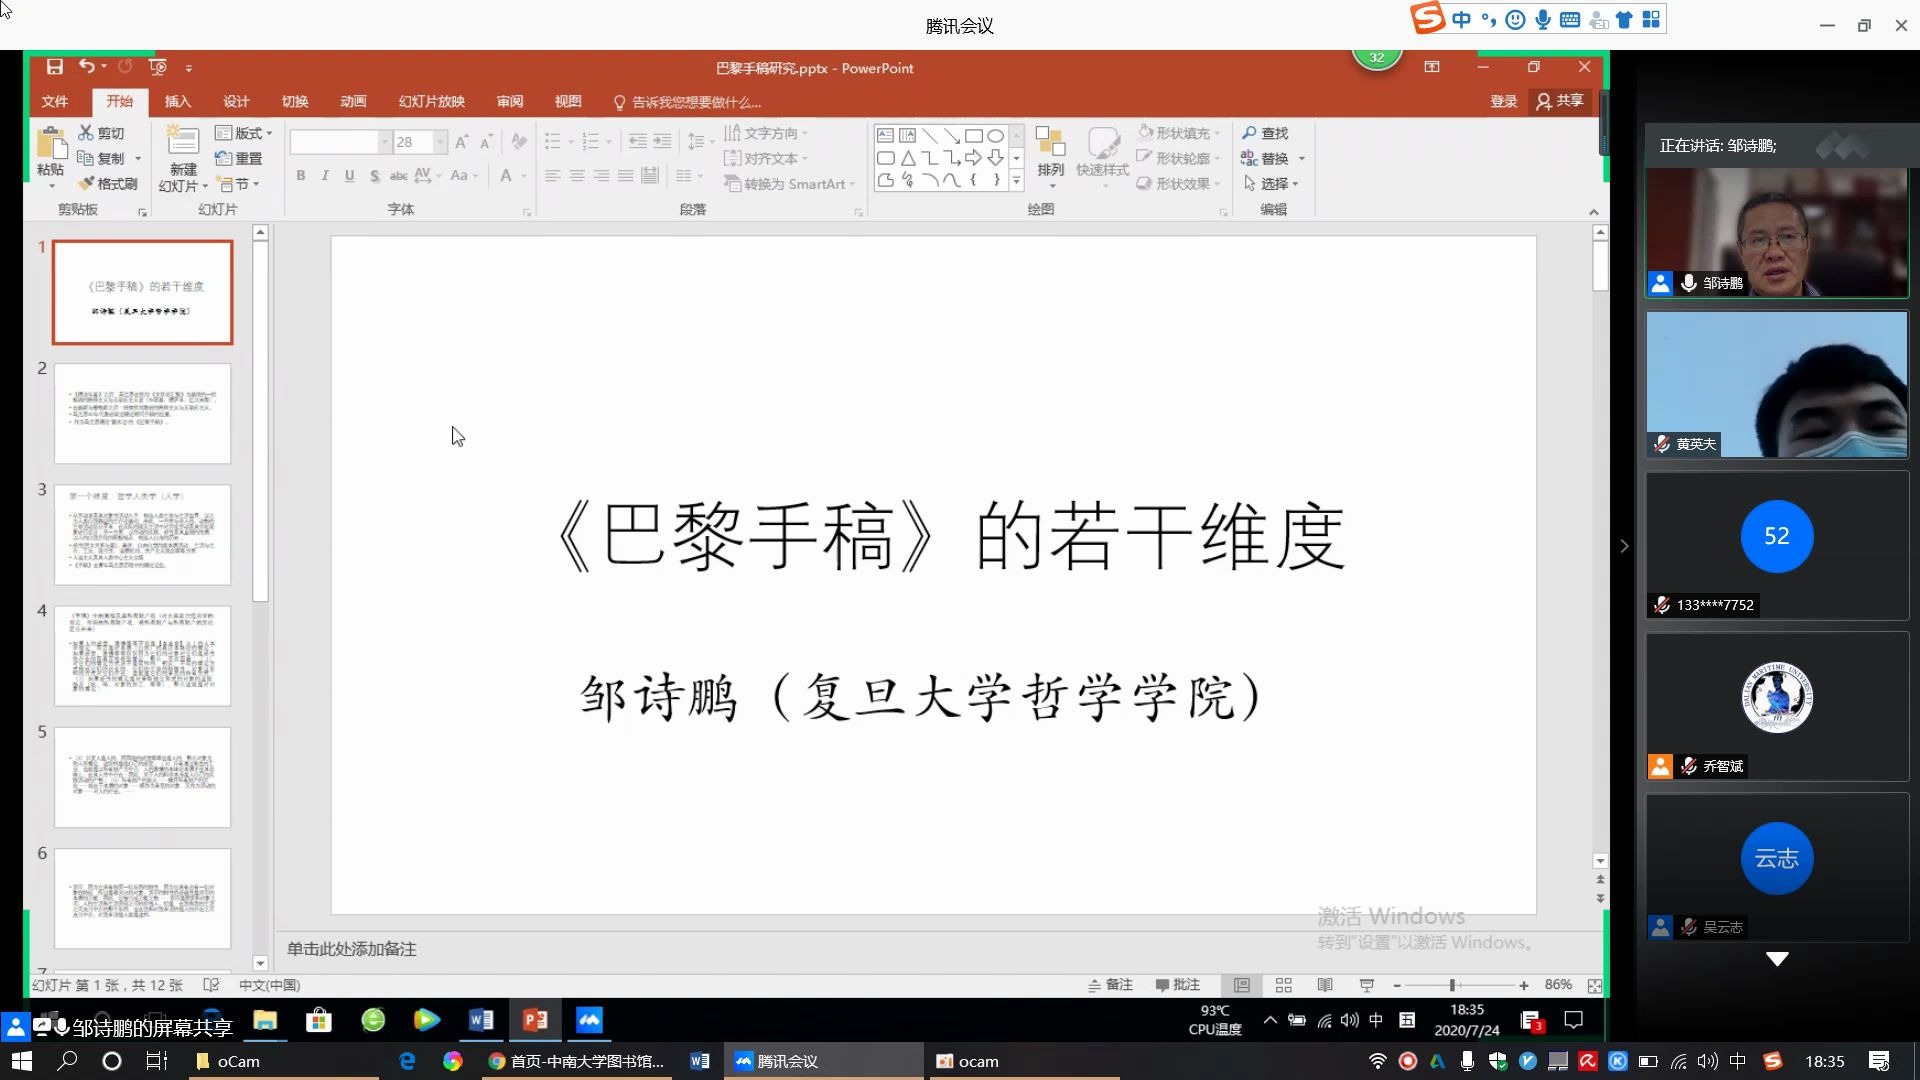1920x1080 pixels.
Task: Open Windows Start menu
Action: pos(22,1061)
